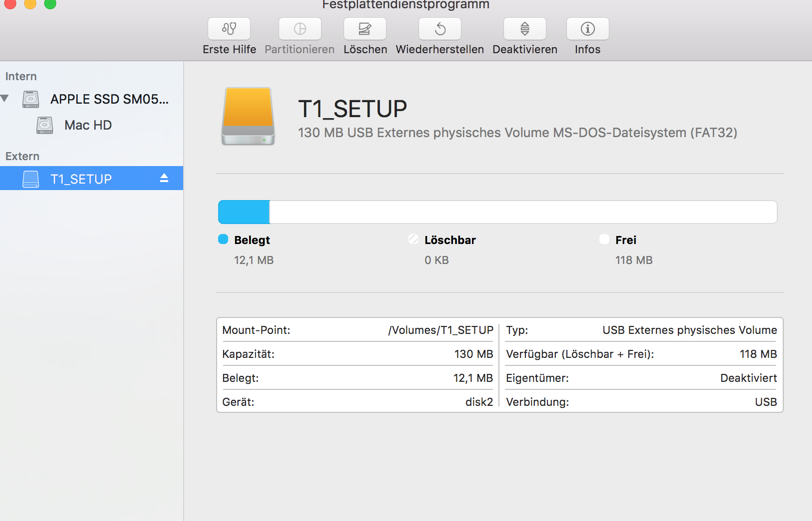Click the Eigentümer Deaktiviert value
The height and width of the screenshot is (521, 812).
click(749, 378)
